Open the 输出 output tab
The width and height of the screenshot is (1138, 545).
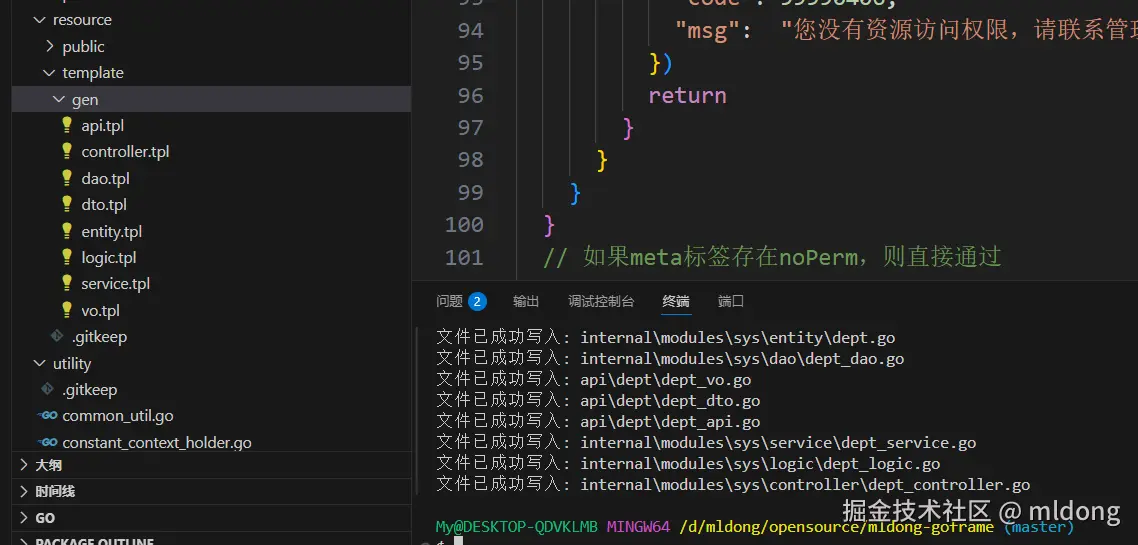tap(526, 301)
